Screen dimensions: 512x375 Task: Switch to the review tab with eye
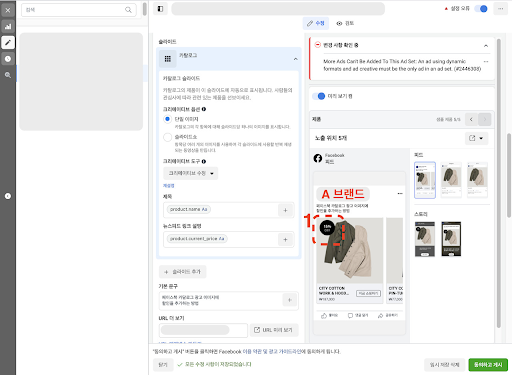coord(345,23)
